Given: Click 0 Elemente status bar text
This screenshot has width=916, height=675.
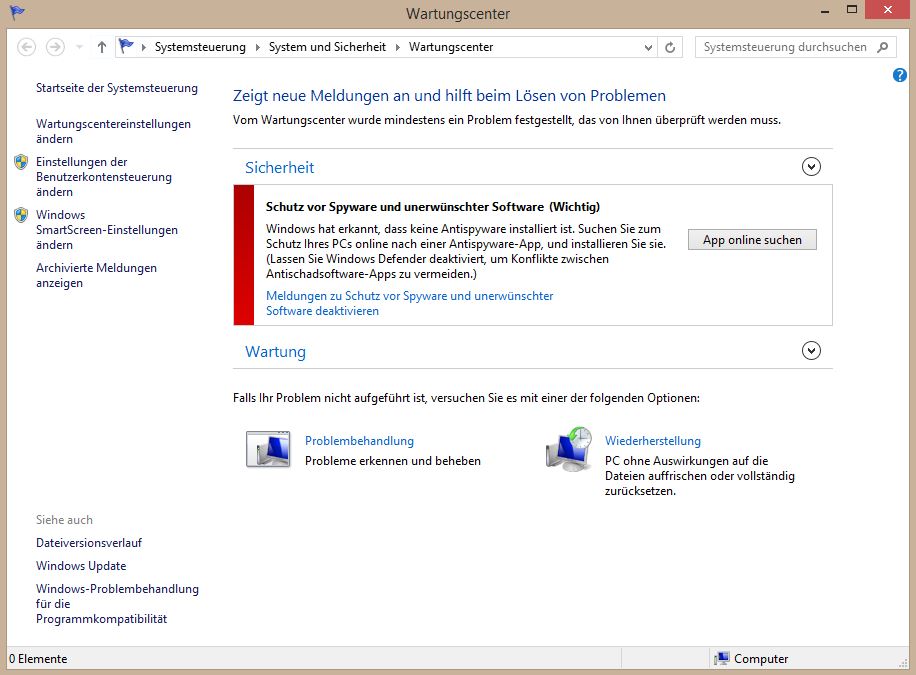Looking at the screenshot, I should coord(38,659).
